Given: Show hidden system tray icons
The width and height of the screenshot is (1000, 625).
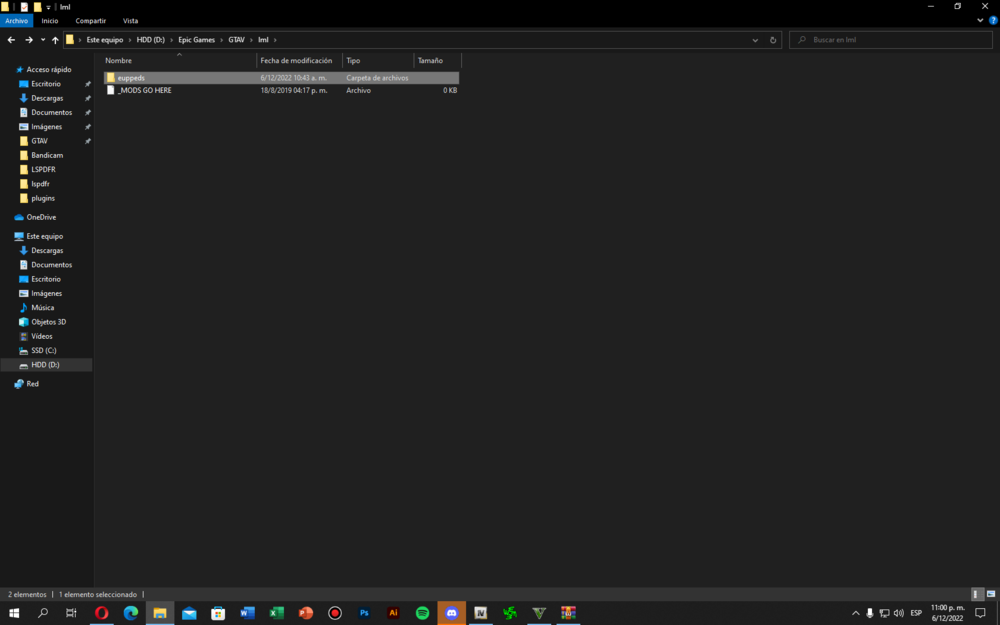Looking at the screenshot, I should [855, 613].
